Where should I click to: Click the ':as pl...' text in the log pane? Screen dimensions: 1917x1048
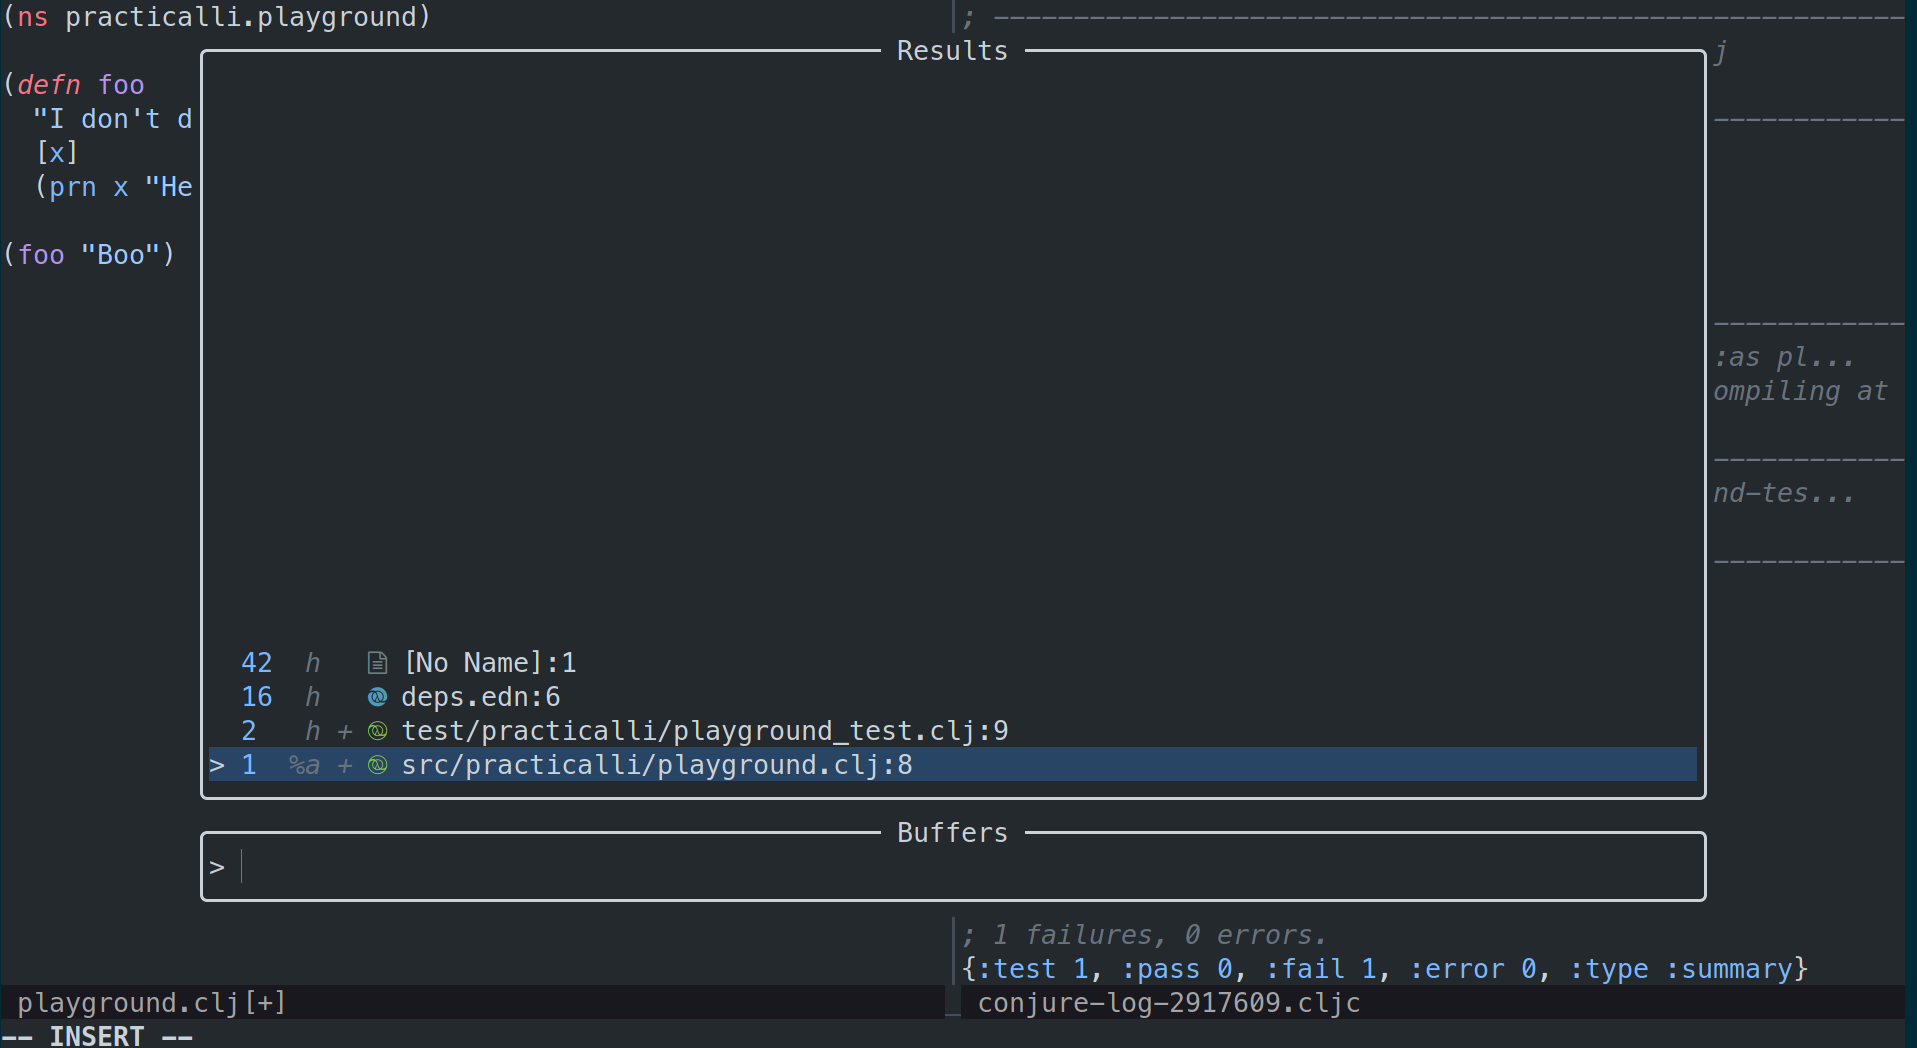click(x=1784, y=357)
